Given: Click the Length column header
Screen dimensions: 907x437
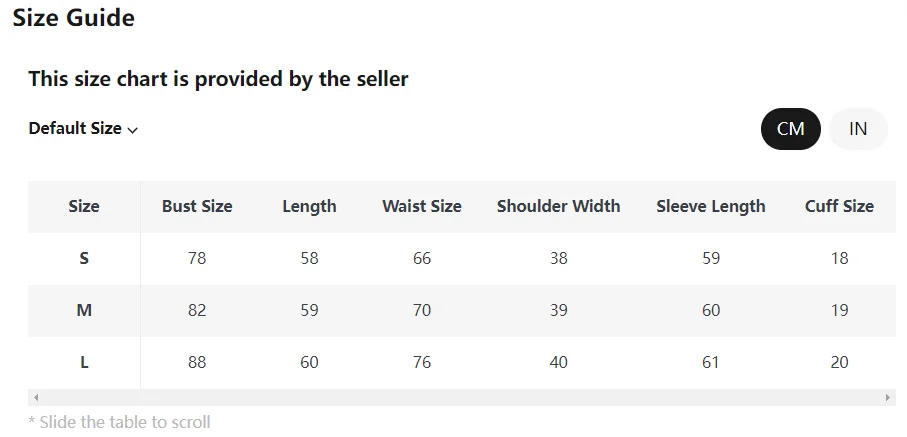Looking at the screenshot, I should [309, 207].
